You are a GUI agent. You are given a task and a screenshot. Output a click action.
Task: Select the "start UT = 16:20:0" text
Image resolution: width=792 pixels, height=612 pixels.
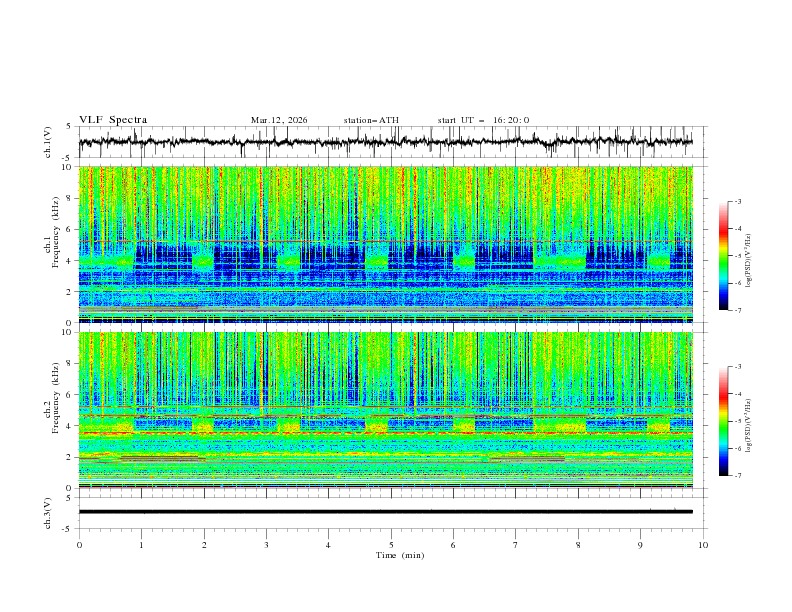tap(483, 120)
